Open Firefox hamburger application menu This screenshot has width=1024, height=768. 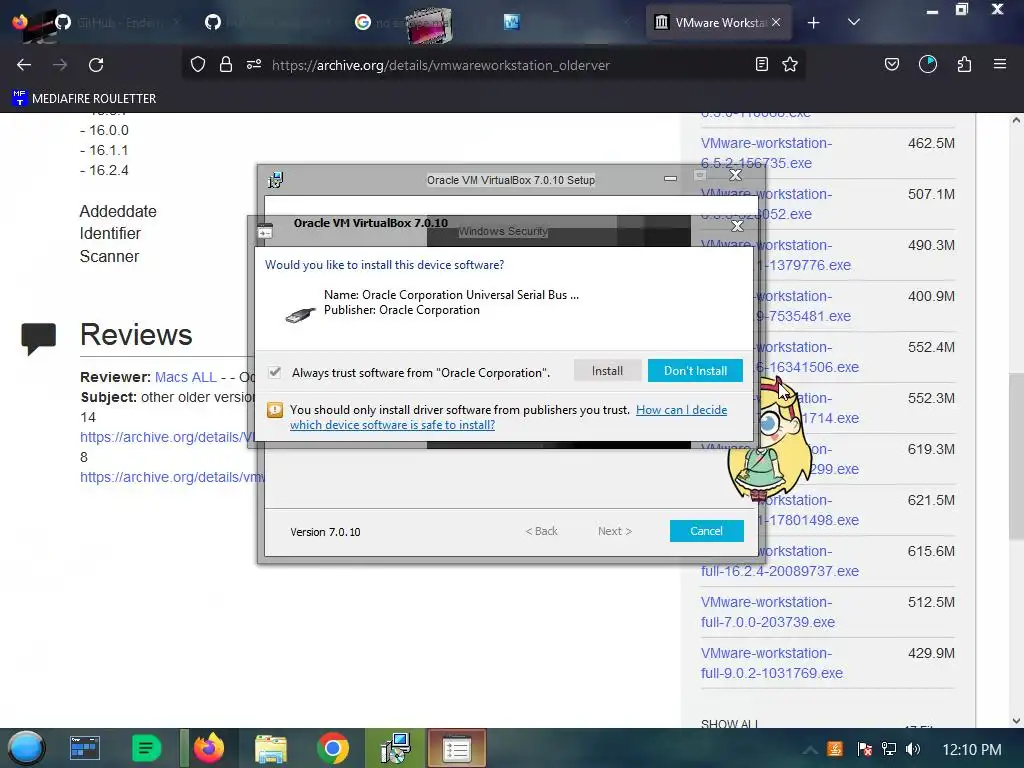tap(1000, 64)
